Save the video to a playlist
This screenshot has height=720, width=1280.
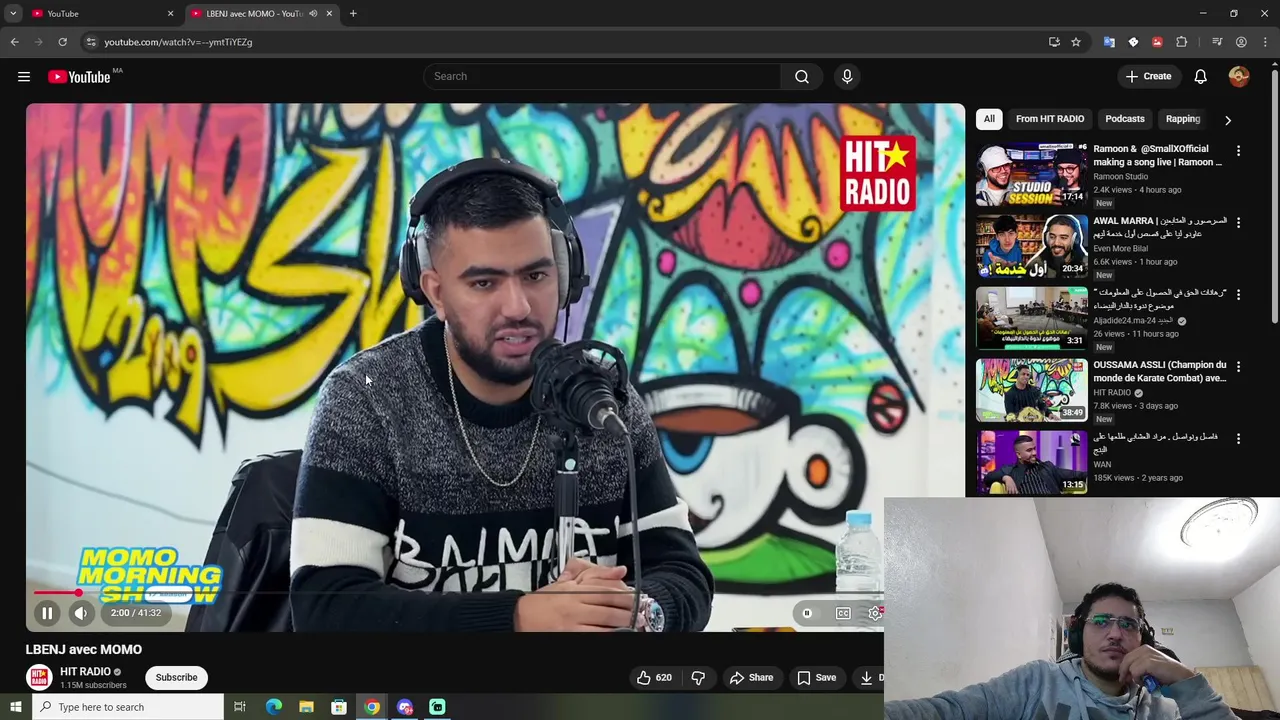coord(817,677)
